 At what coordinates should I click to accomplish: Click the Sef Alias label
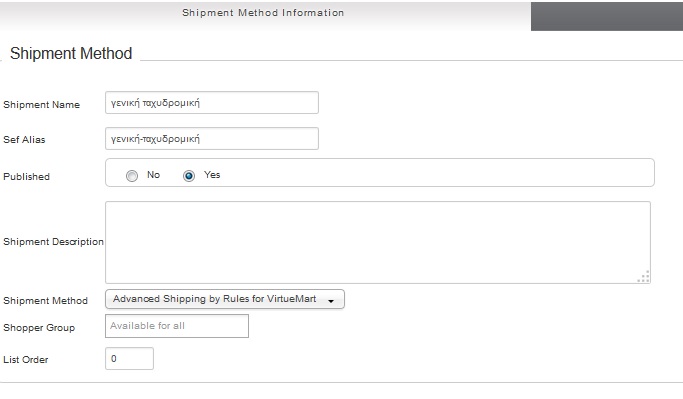coord(24,139)
